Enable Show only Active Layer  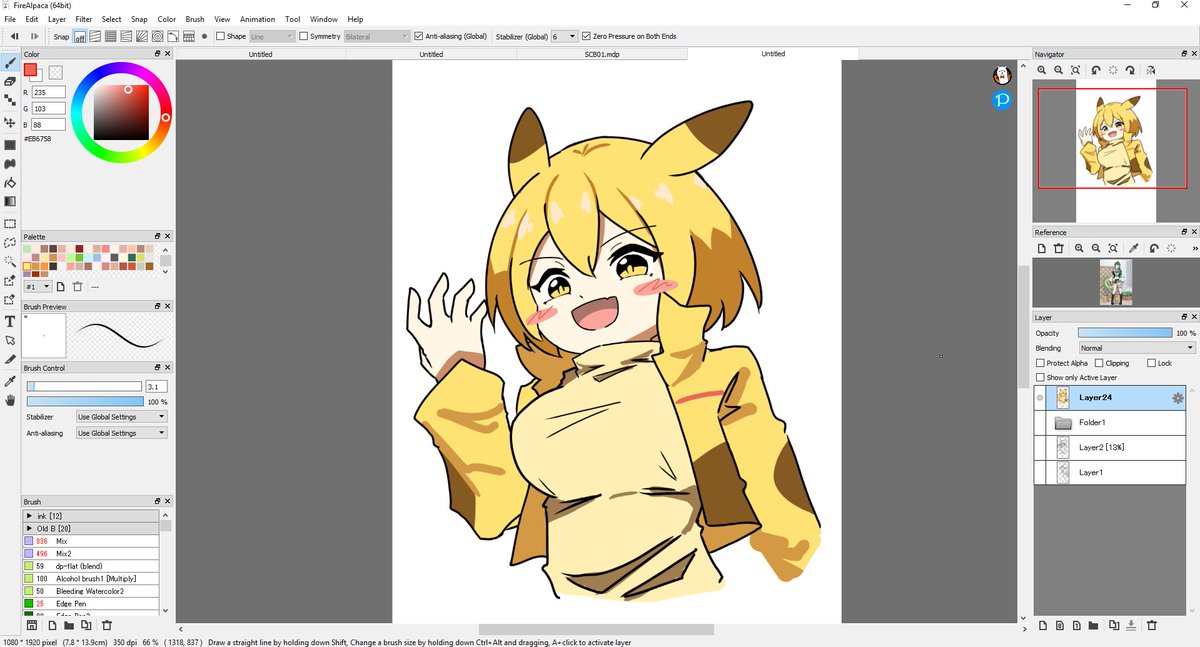[x=1040, y=378]
